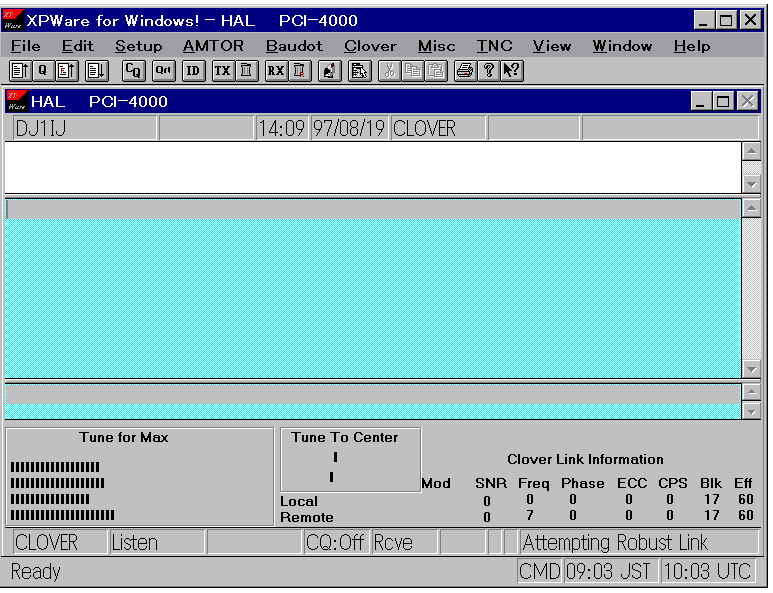Click the list with pointer toolbar icon
The image size is (773, 593).
[360, 71]
